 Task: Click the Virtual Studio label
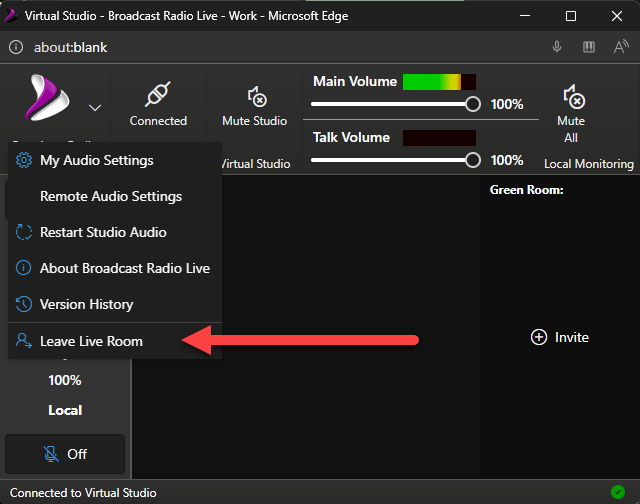(256, 164)
